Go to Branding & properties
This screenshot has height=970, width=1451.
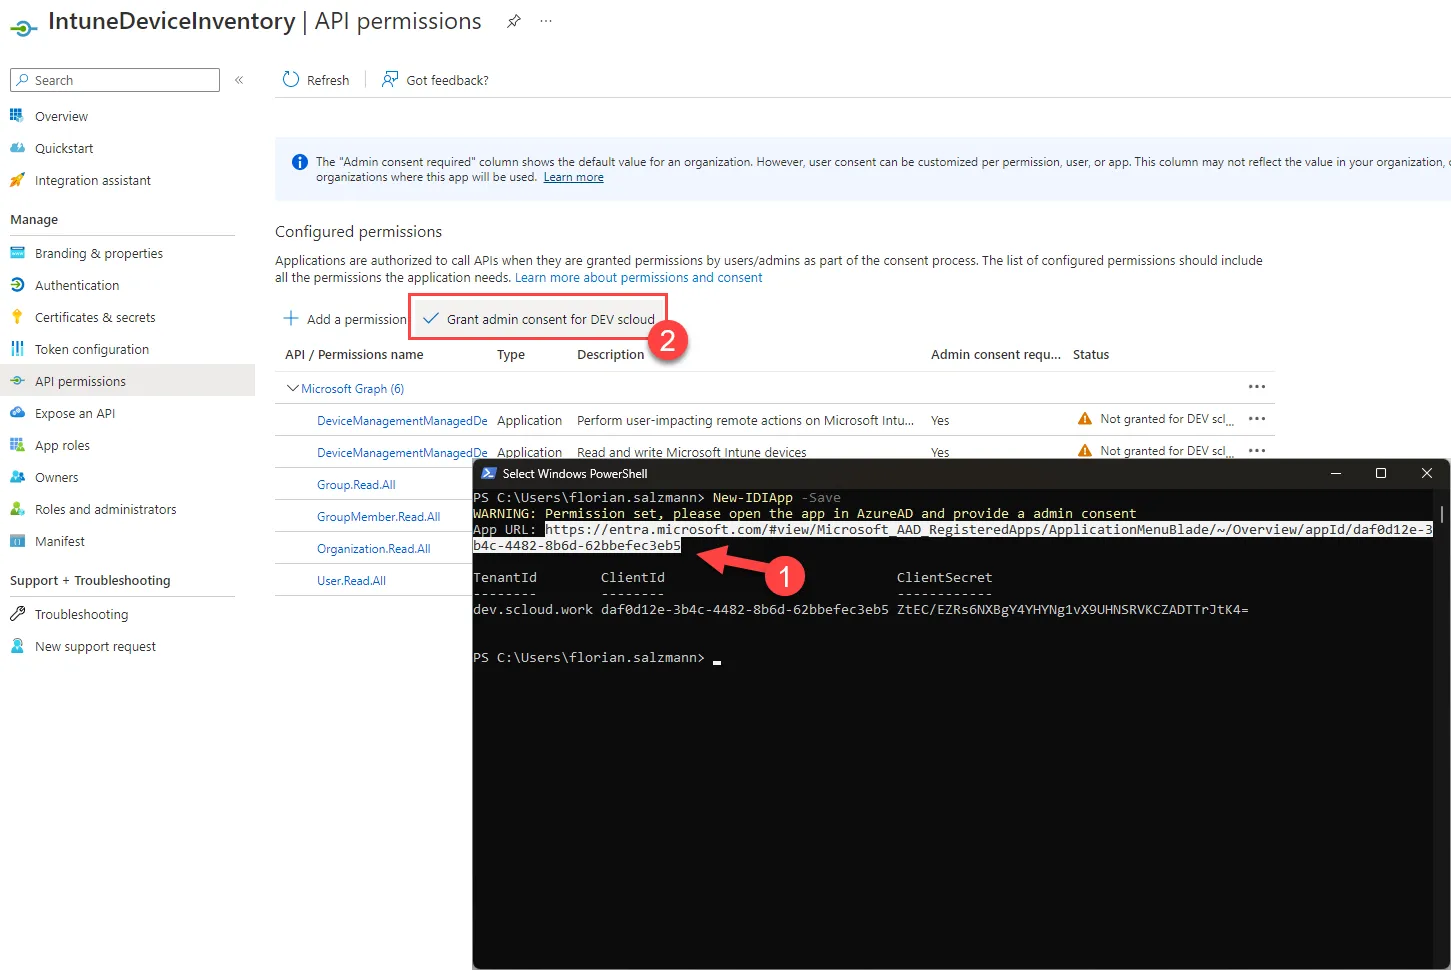pos(99,253)
